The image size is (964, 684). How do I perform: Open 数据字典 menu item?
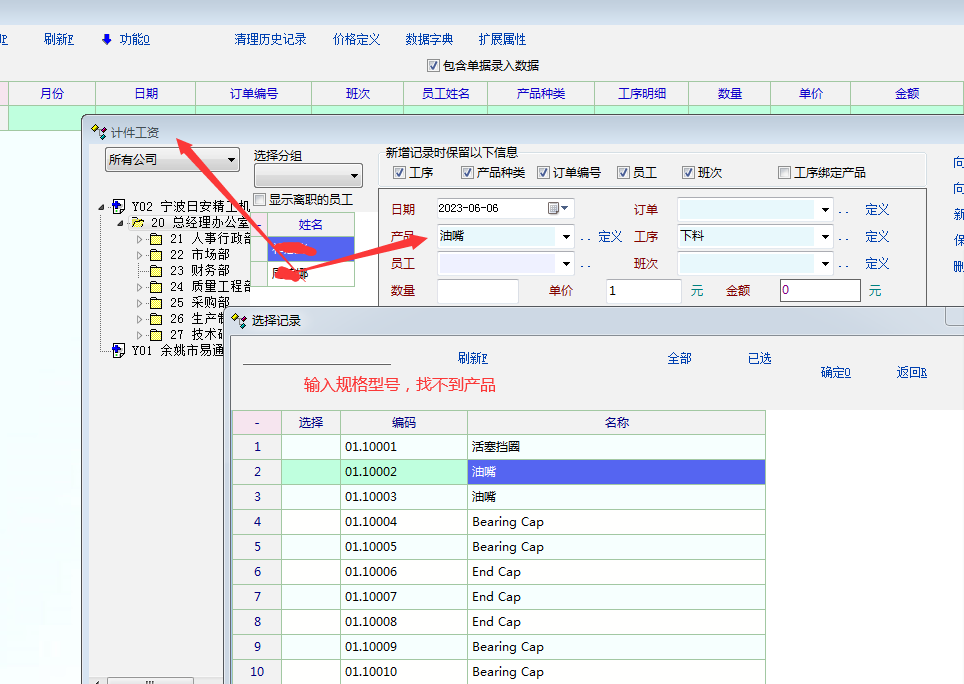[x=429, y=40]
